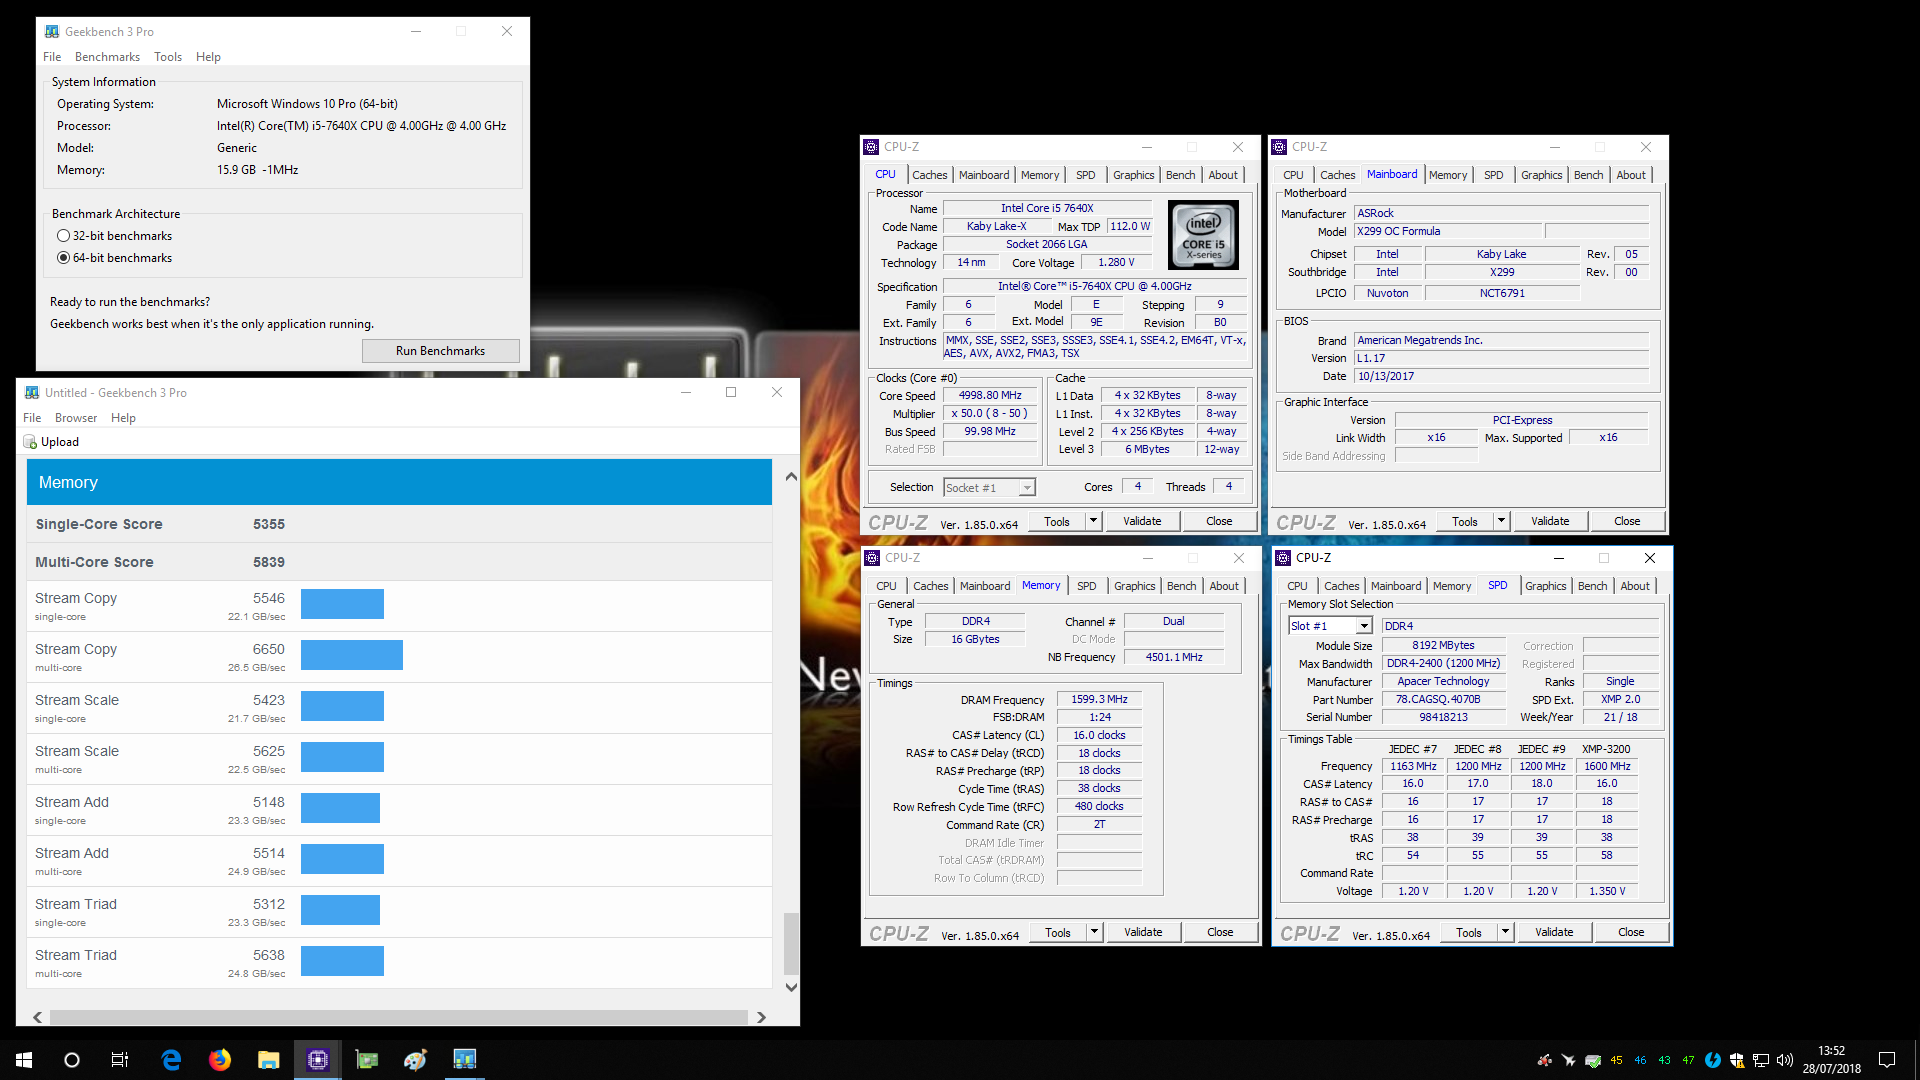
Task: Click the Upload icon in the Geekbench results window
Action: (x=30, y=442)
